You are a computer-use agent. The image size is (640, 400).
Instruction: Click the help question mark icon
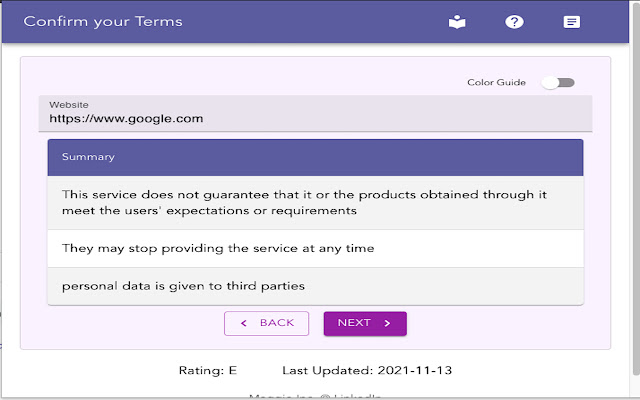pyautogui.click(x=514, y=22)
